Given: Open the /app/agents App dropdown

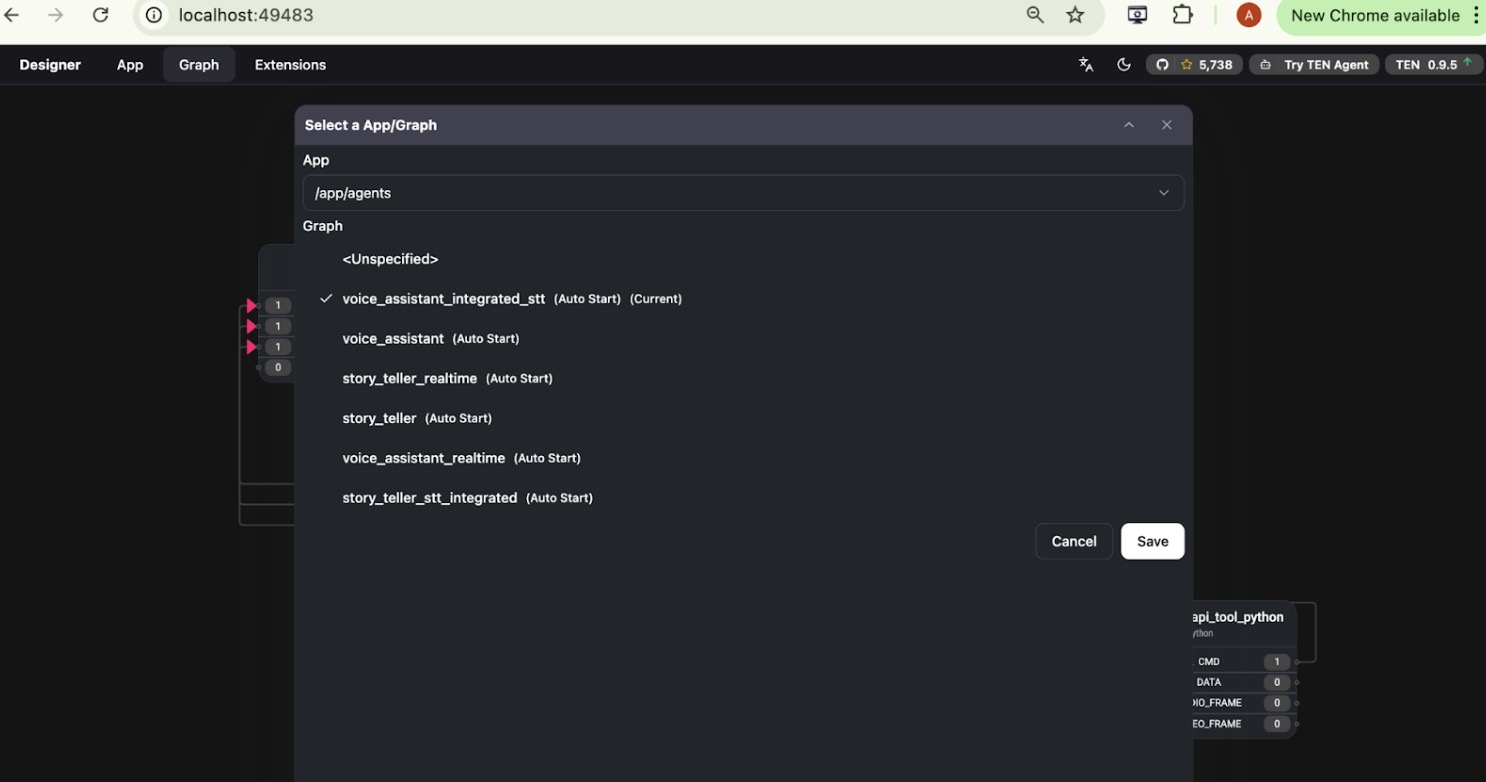Looking at the screenshot, I should coord(742,193).
